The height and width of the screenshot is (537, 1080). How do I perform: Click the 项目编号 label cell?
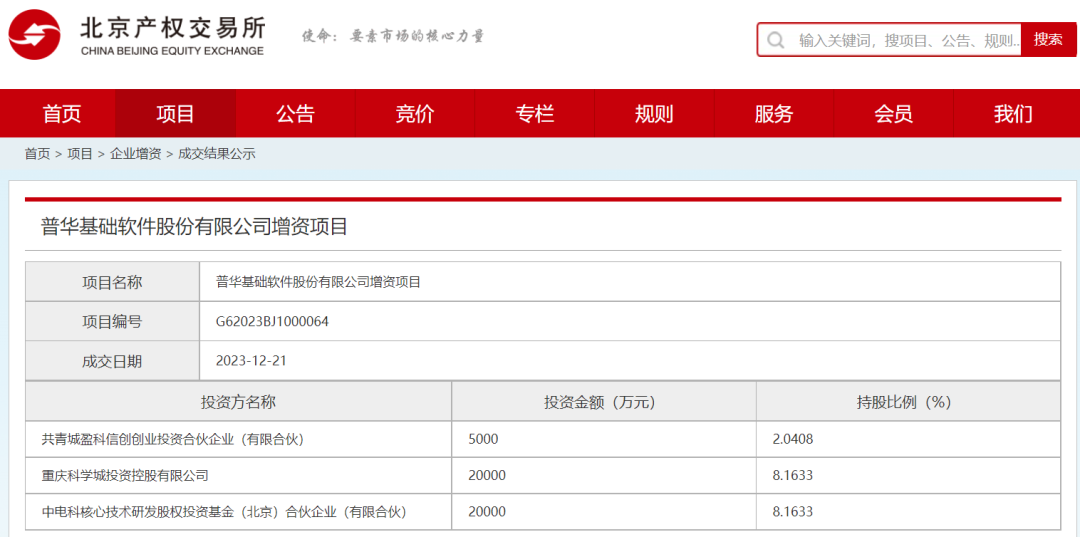point(112,322)
